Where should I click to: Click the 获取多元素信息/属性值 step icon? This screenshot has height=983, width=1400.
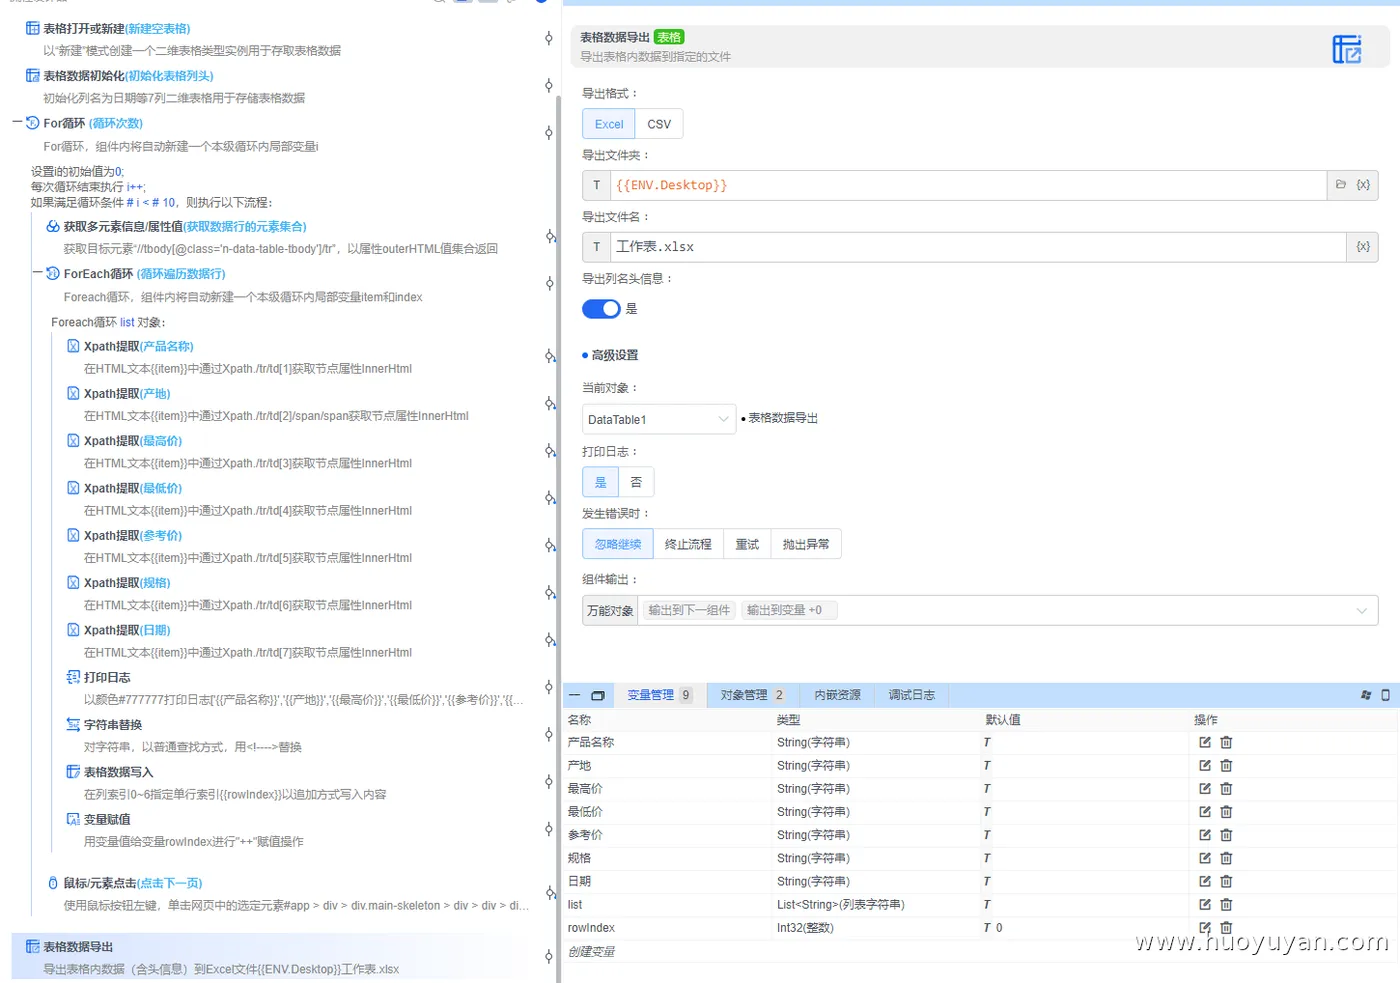pyautogui.click(x=53, y=226)
